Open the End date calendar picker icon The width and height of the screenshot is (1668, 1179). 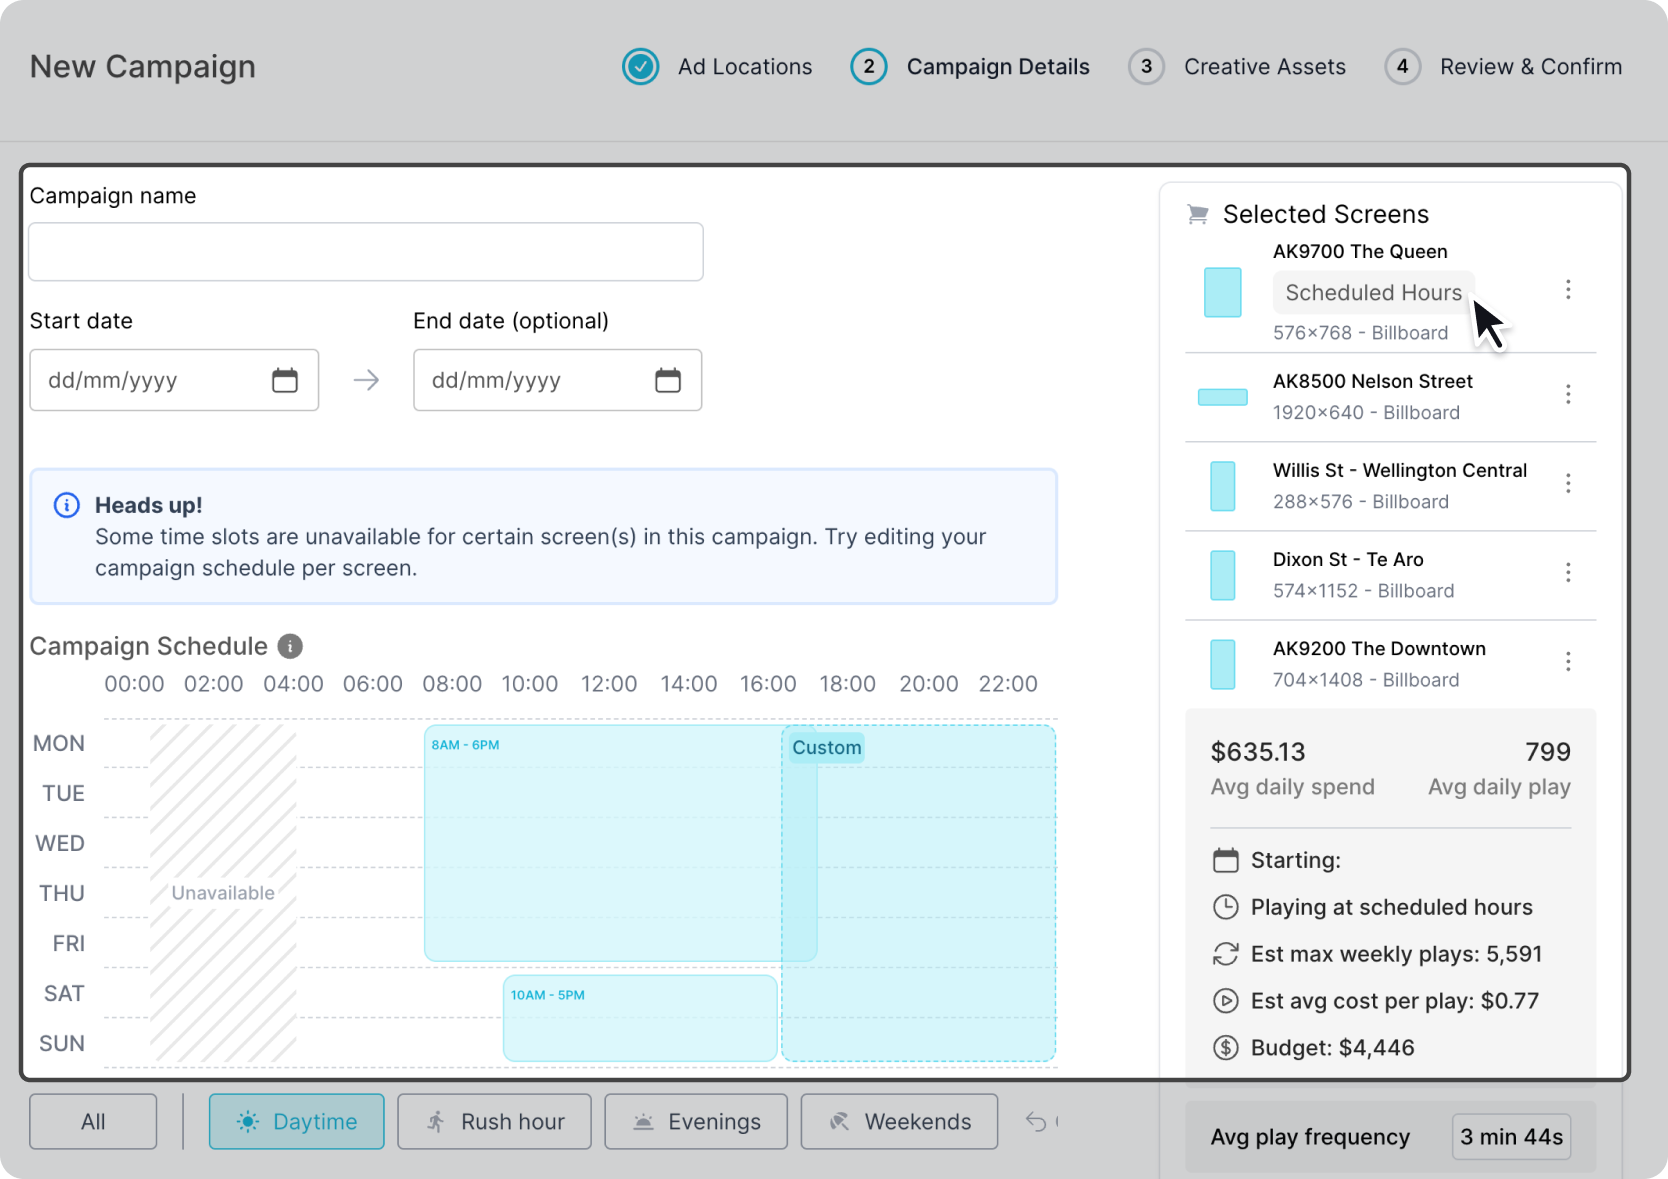tap(668, 380)
